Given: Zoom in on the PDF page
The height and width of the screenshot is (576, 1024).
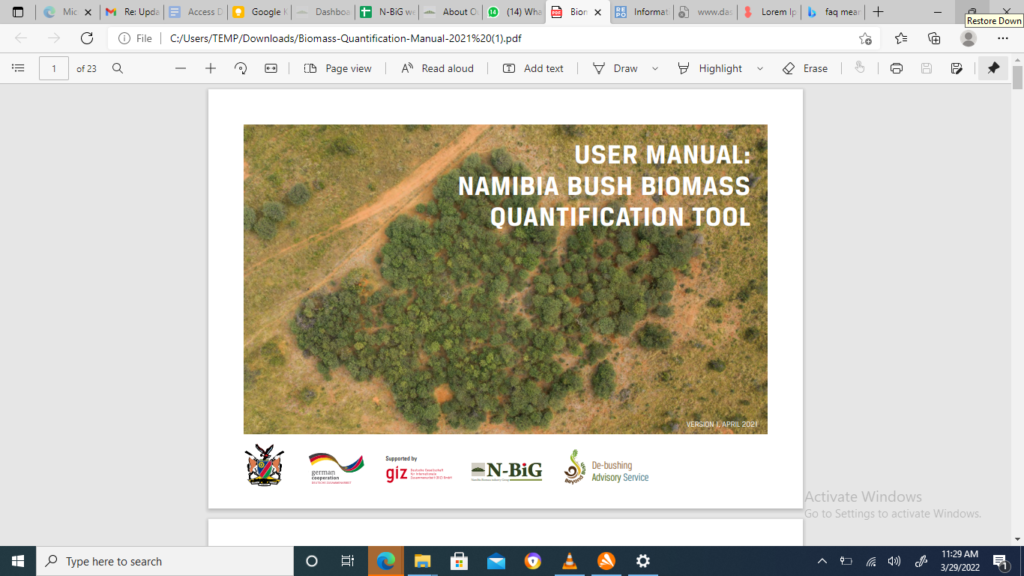Looking at the screenshot, I should pyautogui.click(x=210, y=68).
